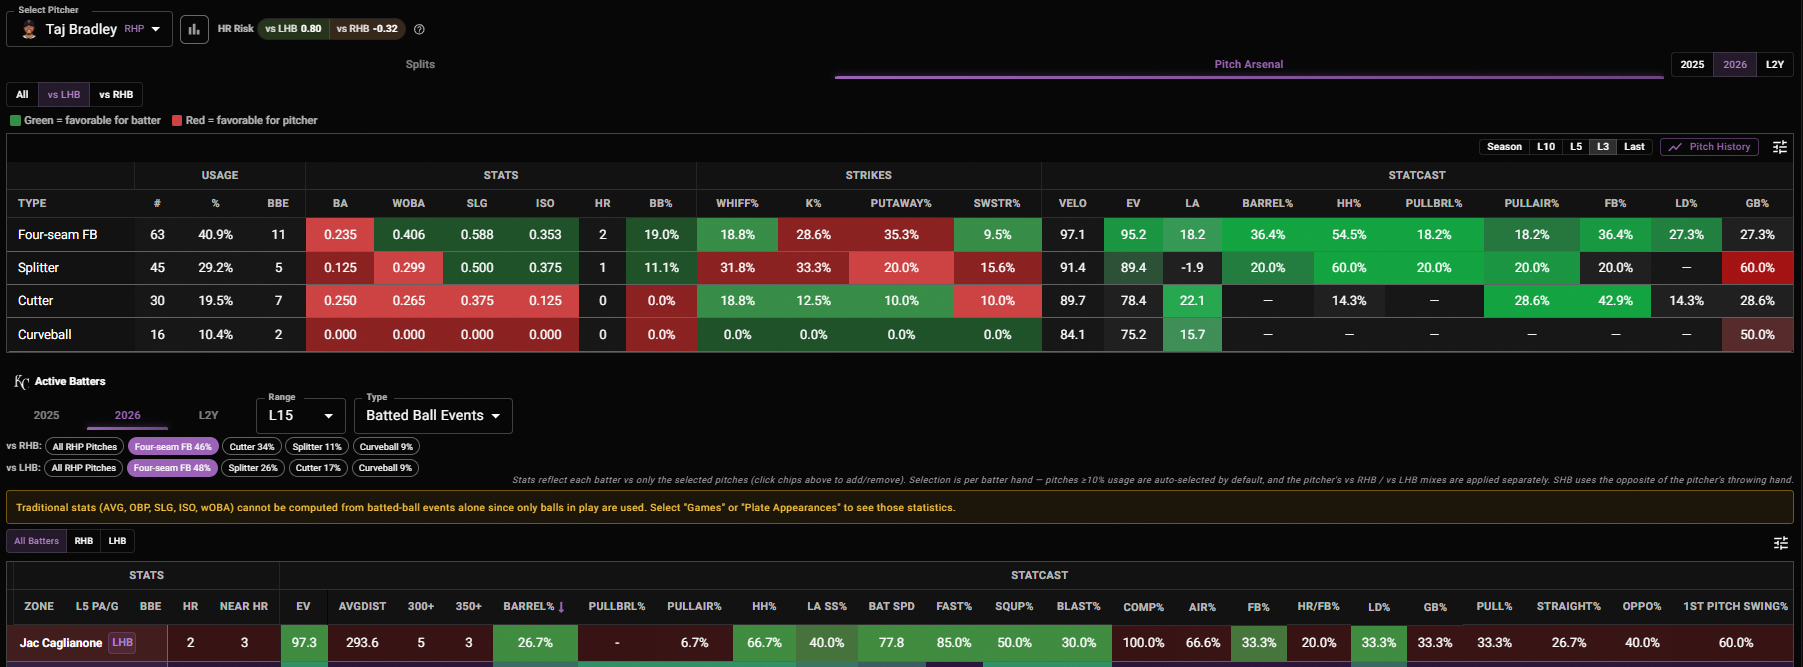Toggle the Splitter 26% chip for vs LHB
This screenshot has width=1803, height=667.
pos(253,468)
